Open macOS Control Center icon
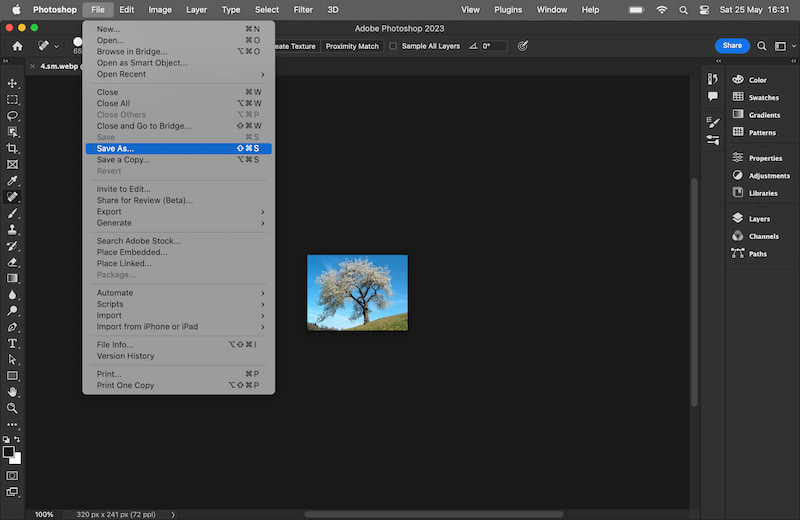This screenshot has height=520, width=800. (704, 10)
